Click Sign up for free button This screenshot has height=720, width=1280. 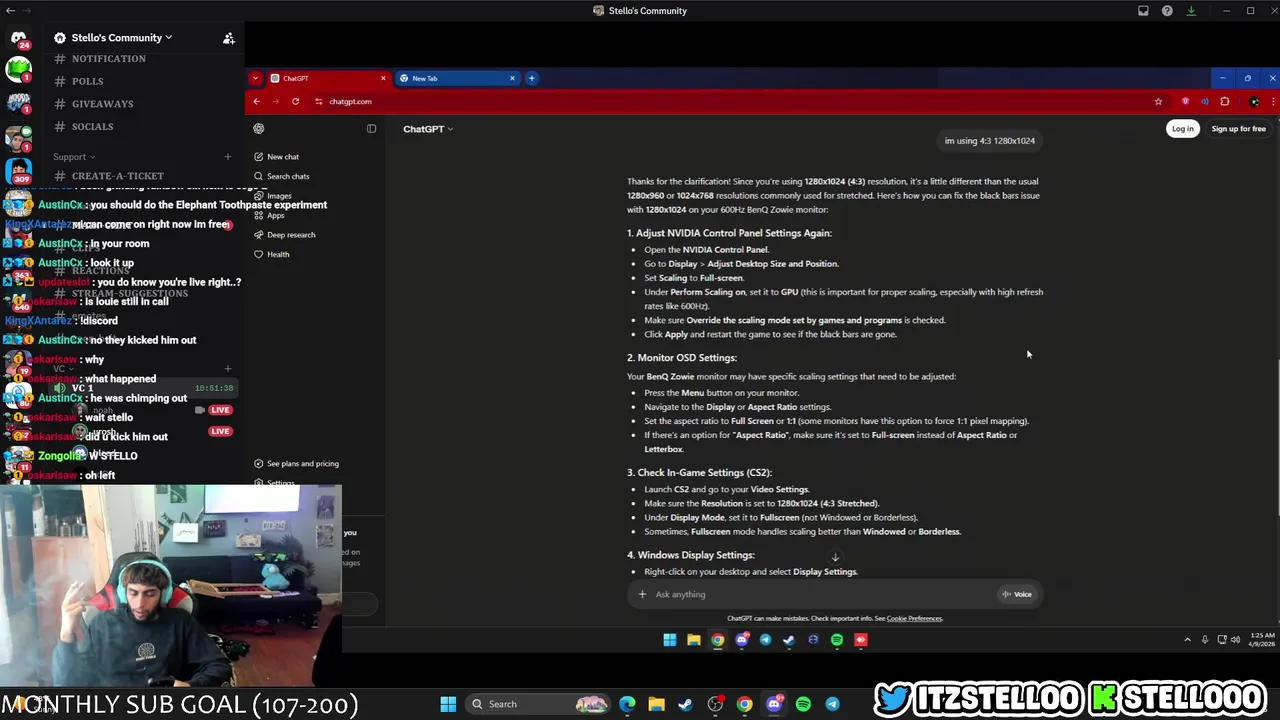[x=1238, y=129]
